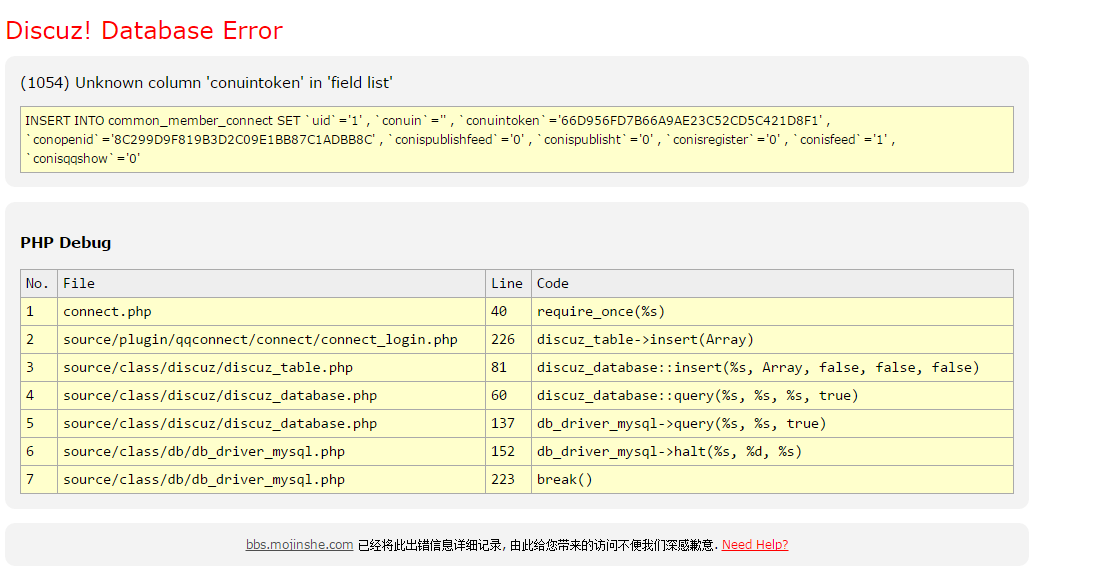Click the No. column header

tap(39, 284)
